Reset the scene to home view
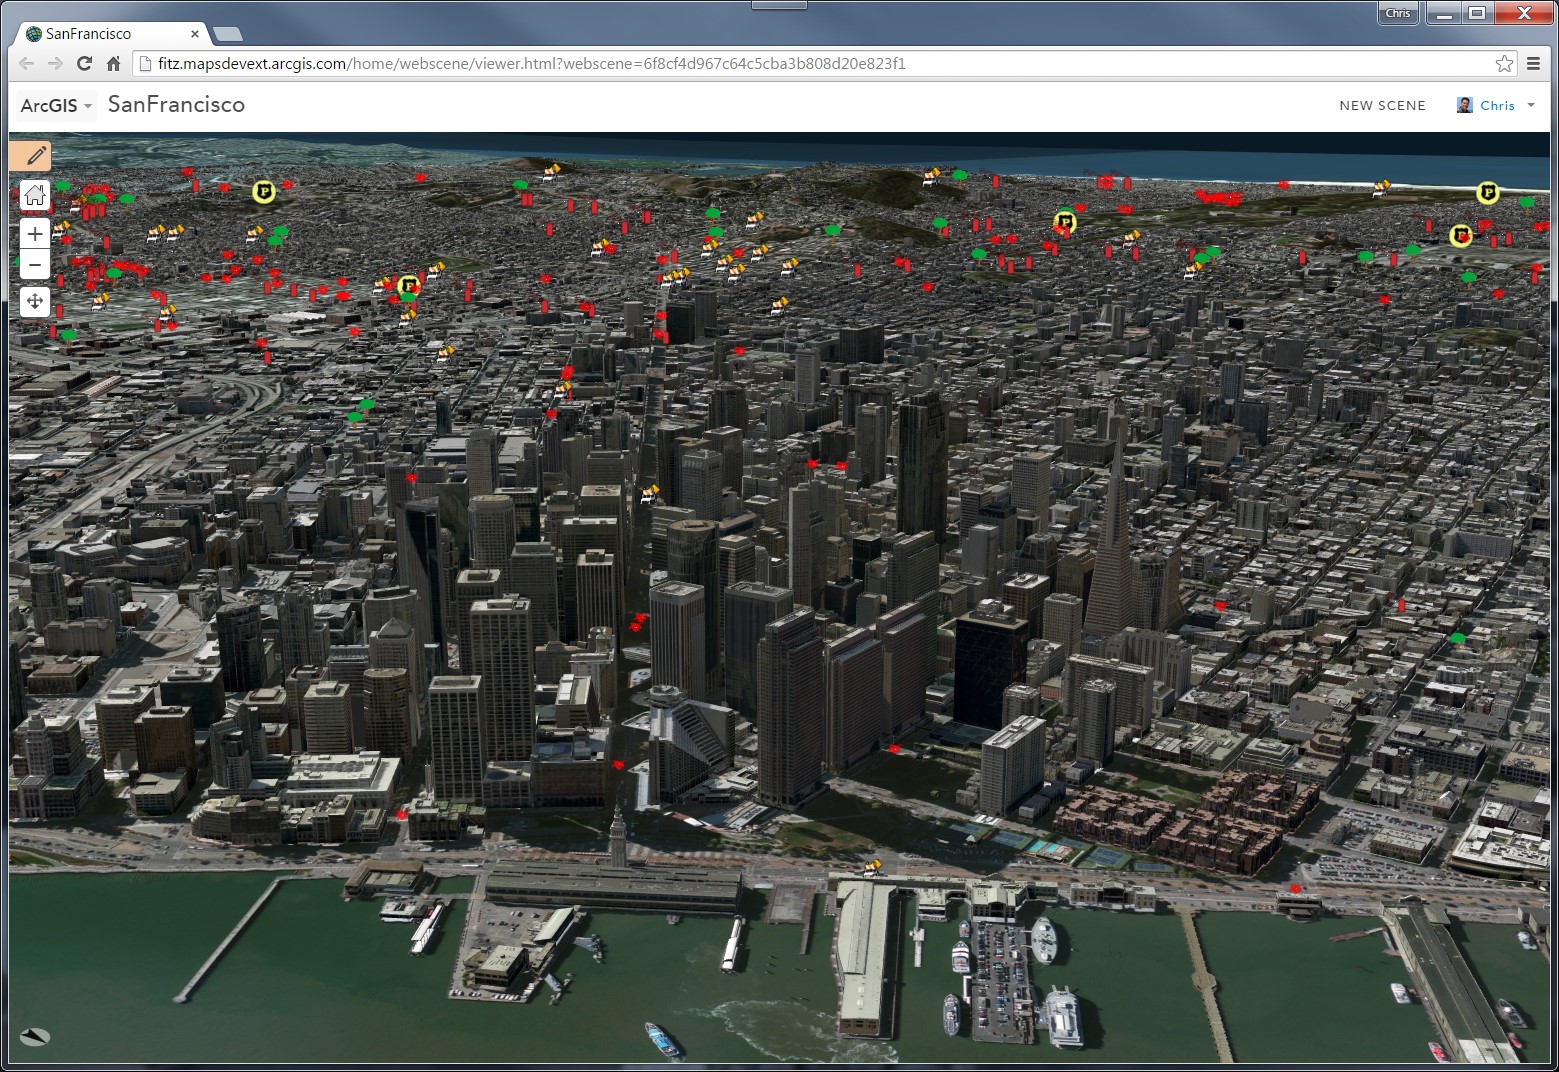Viewport: 1559px width, 1072px height. 35,195
